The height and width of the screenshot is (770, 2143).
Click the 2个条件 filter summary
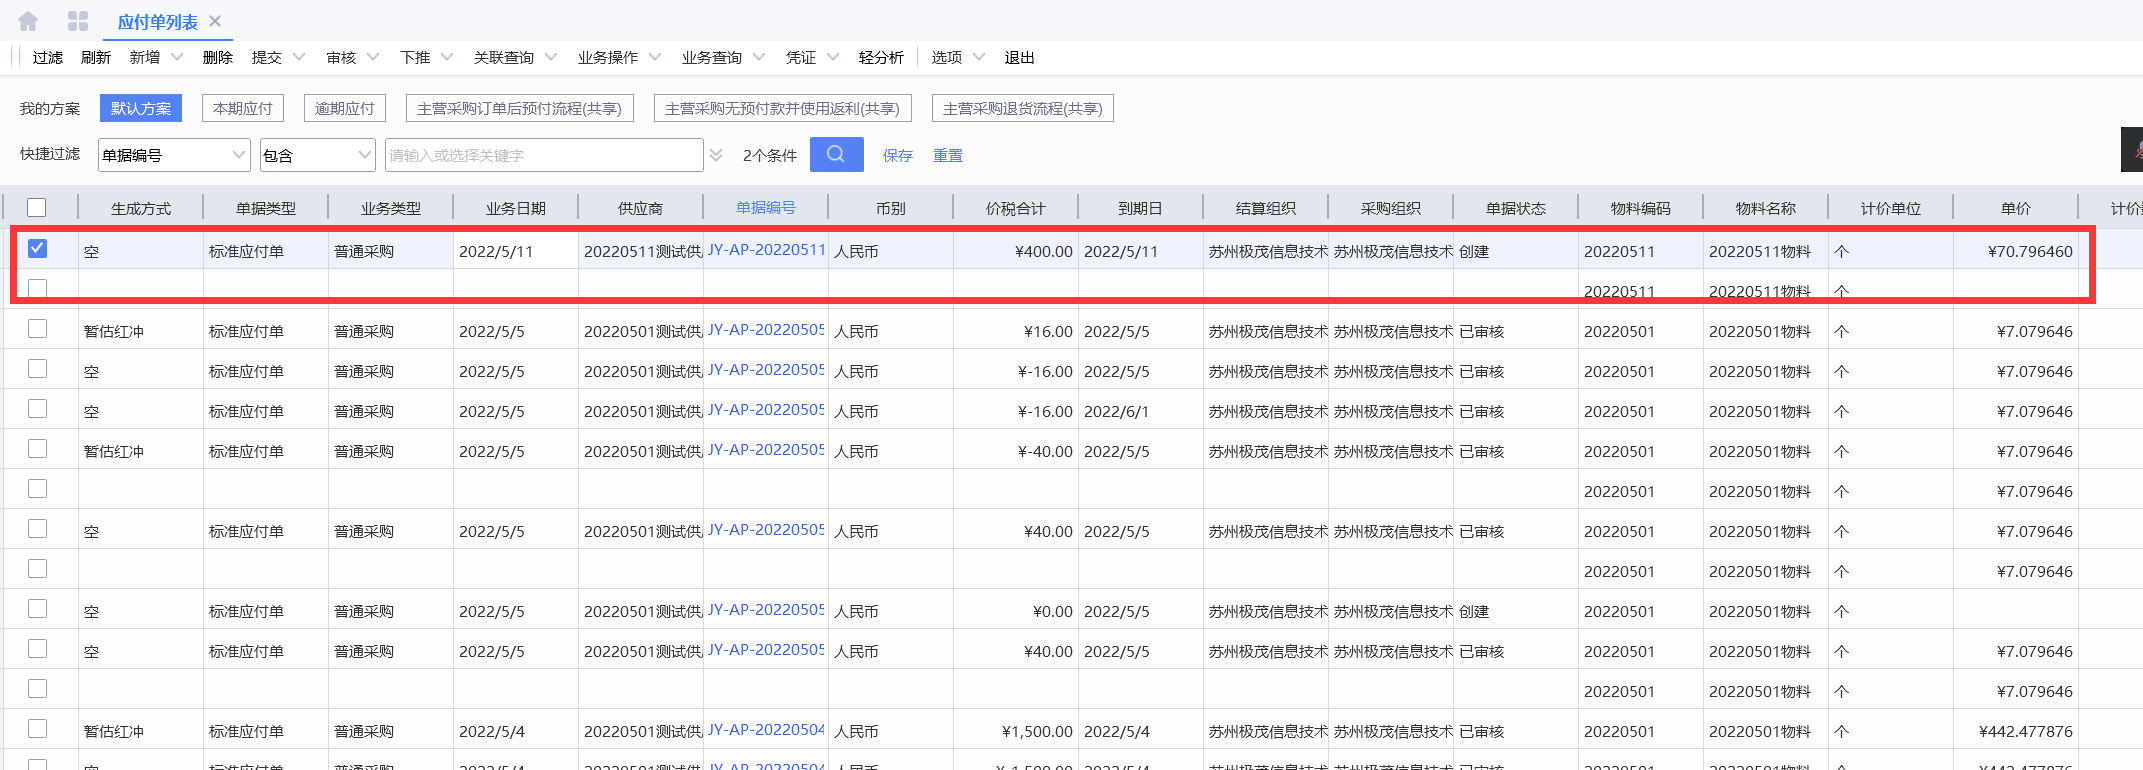(770, 156)
